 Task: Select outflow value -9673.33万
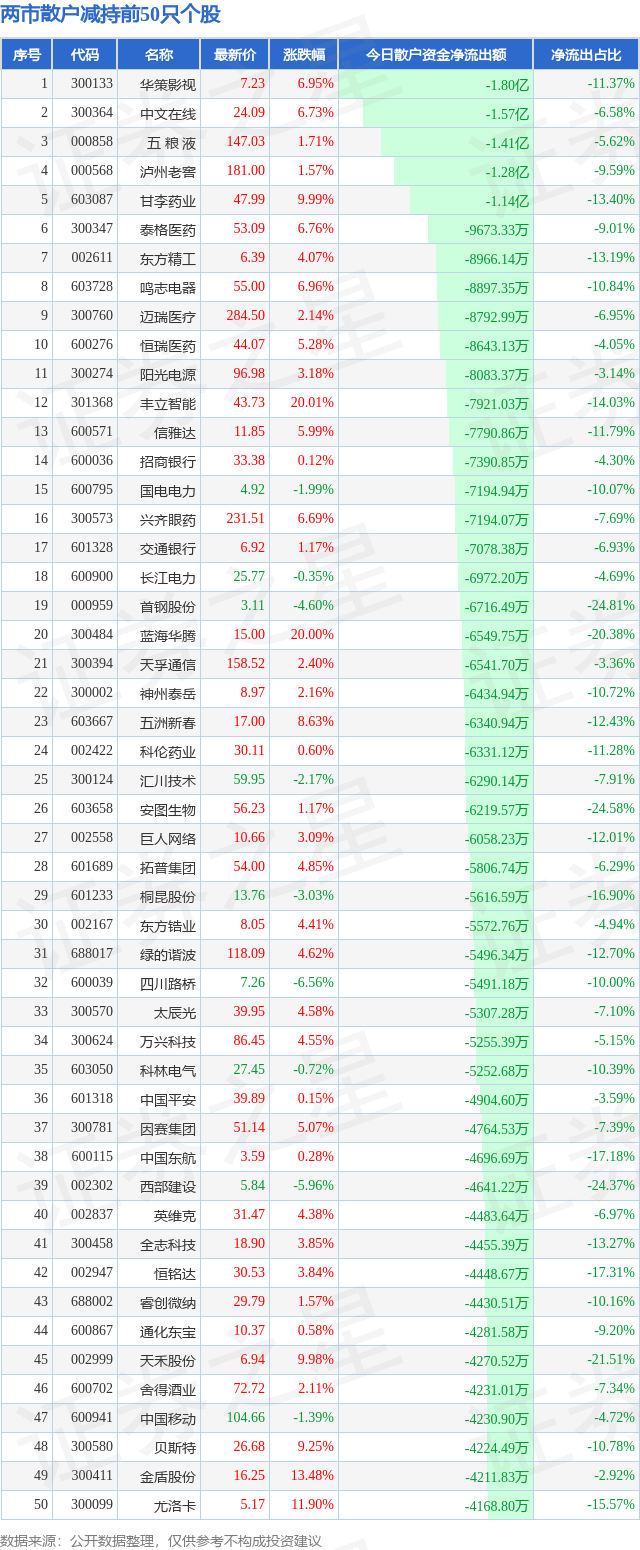point(496,230)
